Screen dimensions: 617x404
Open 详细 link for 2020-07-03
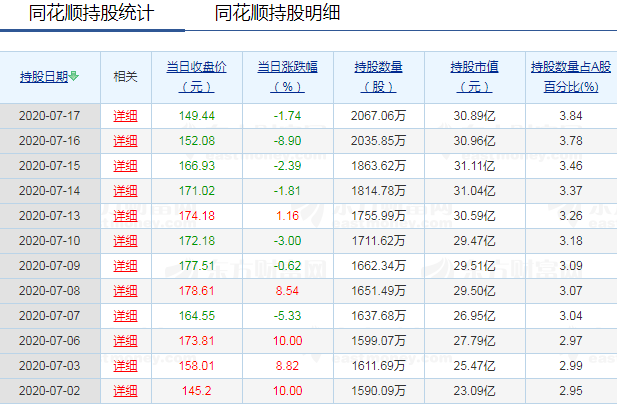point(125,366)
